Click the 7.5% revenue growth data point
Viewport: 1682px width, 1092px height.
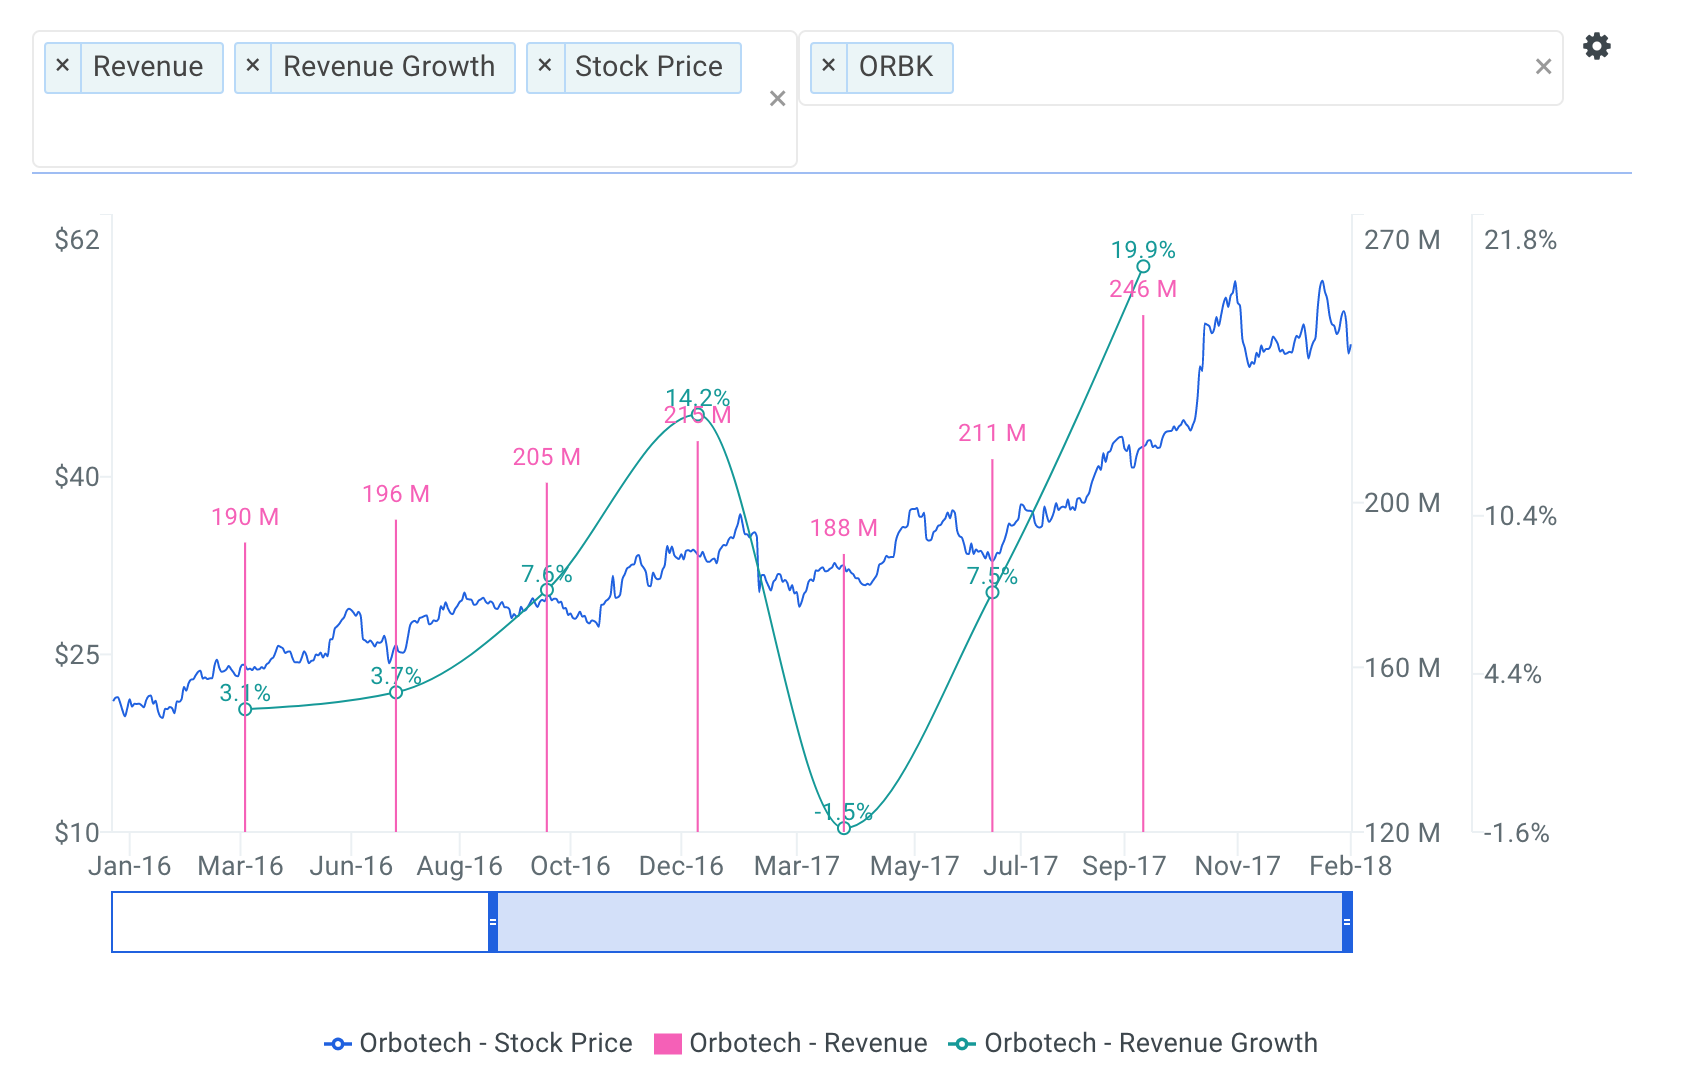(x=992, y=592)
